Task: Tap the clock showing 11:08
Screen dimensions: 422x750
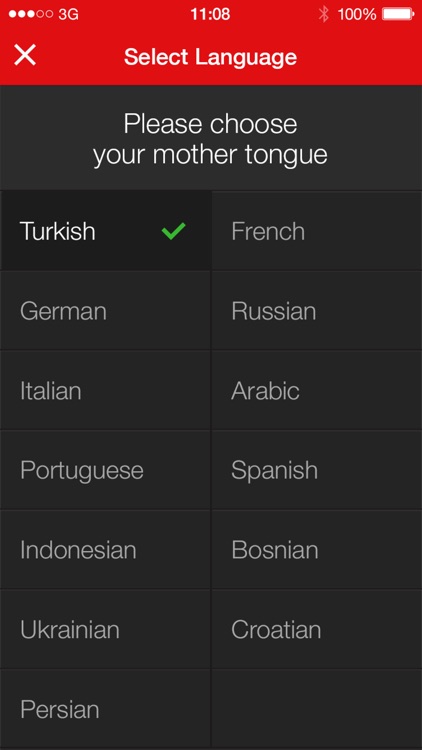Action: 210,14
